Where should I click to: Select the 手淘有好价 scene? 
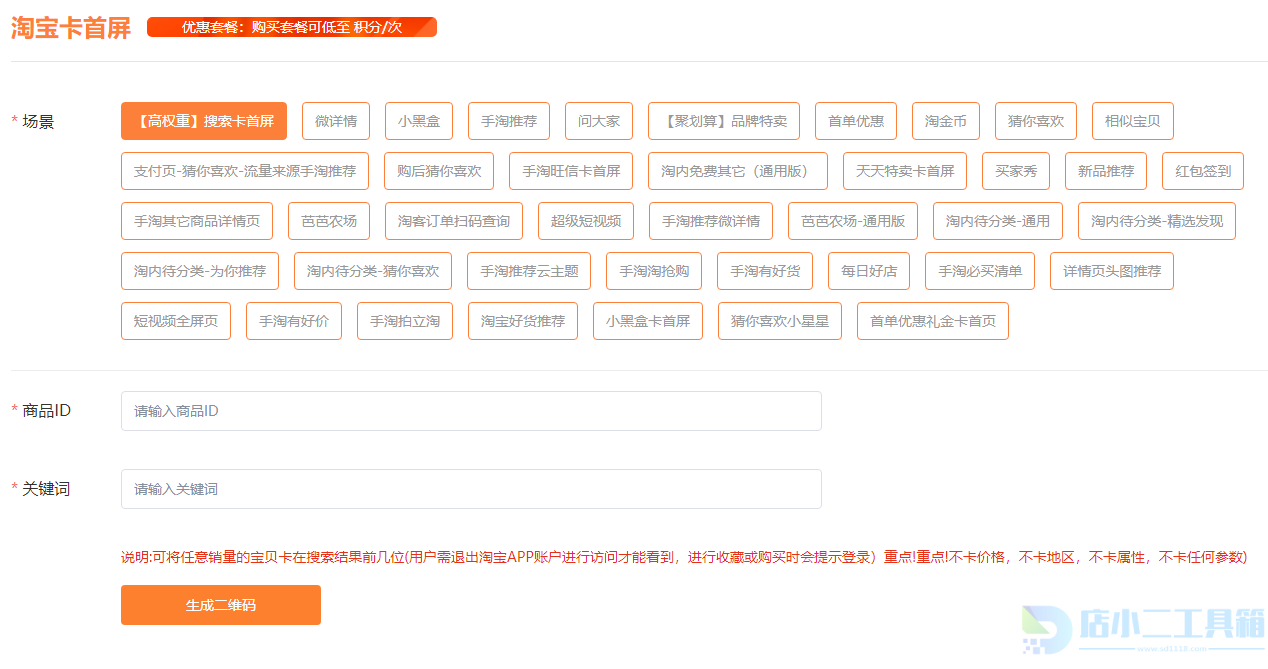pos(294,321)
